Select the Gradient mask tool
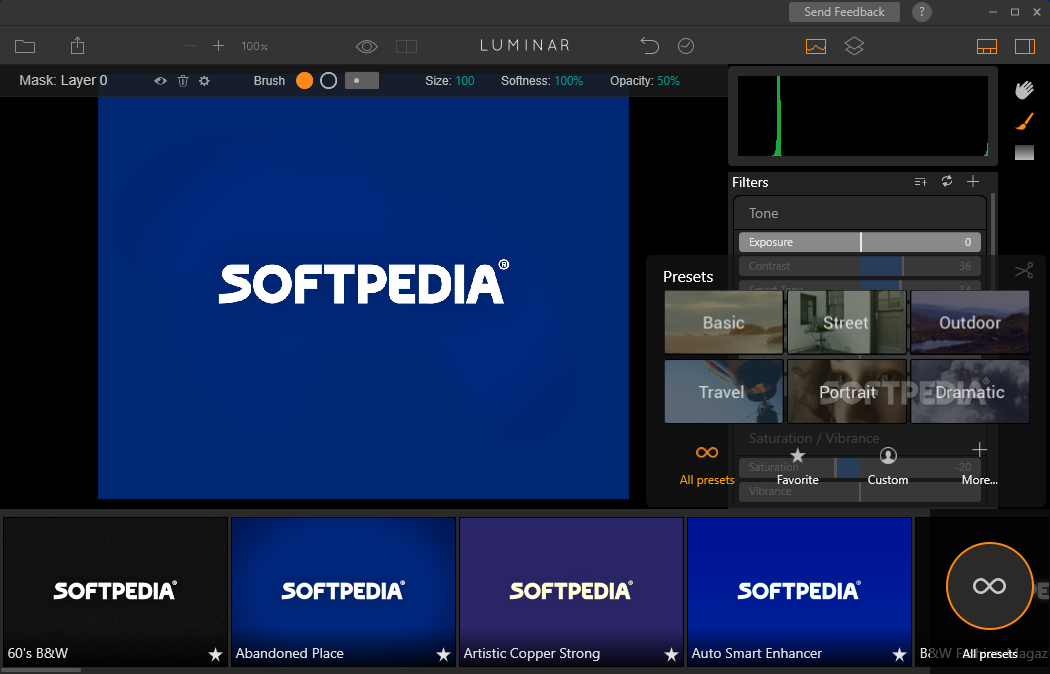1050x674 pixels. (1024, 153)
